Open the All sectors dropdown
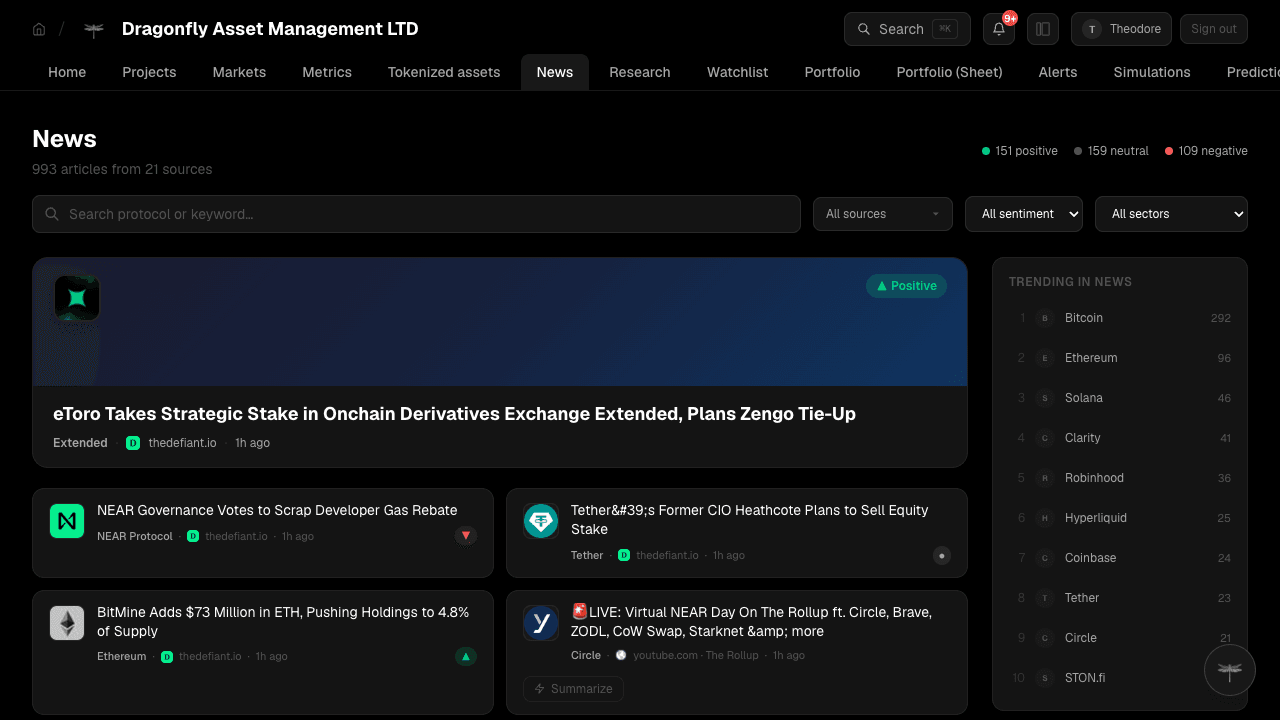The height and width of the screenshot is (720, 1280). point(1172,214)
